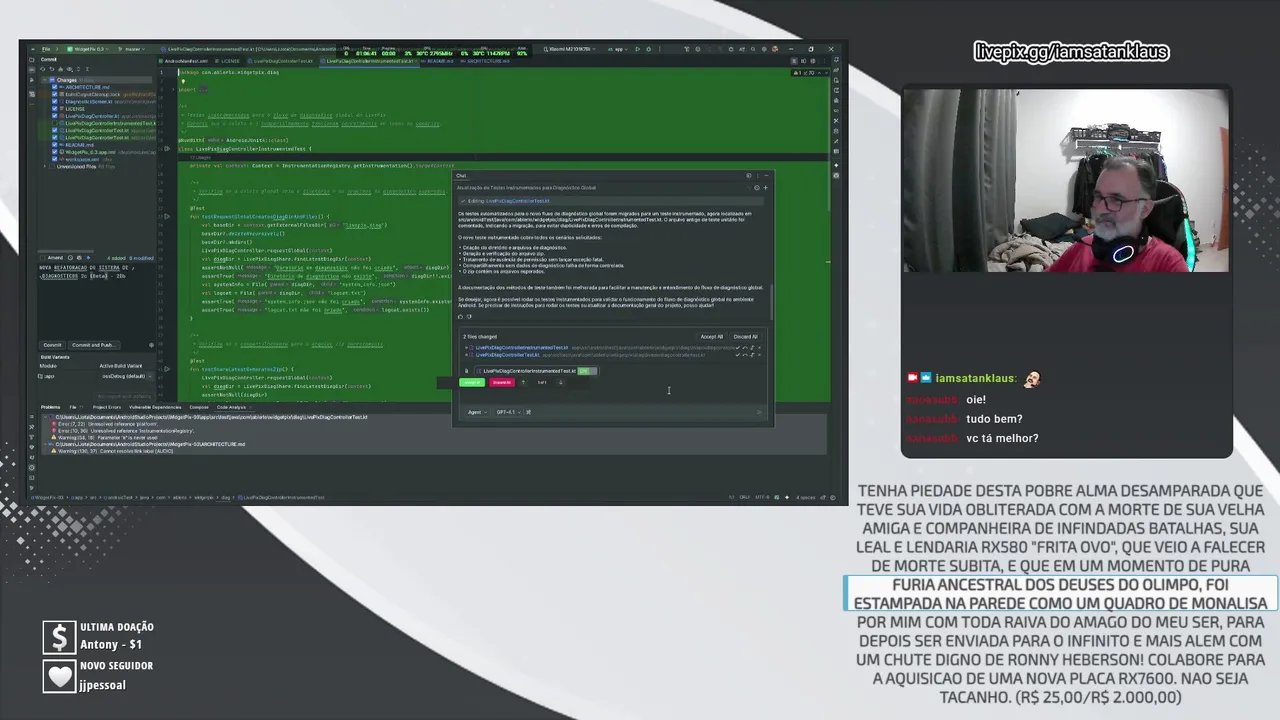Click the Commit and Push button
1280x720 pixels.
tap(94, 345)
